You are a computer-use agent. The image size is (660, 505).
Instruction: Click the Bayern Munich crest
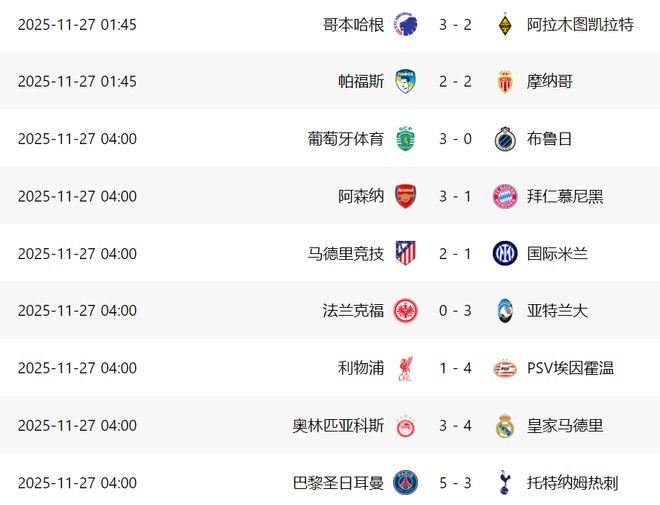tap(504, 196)
